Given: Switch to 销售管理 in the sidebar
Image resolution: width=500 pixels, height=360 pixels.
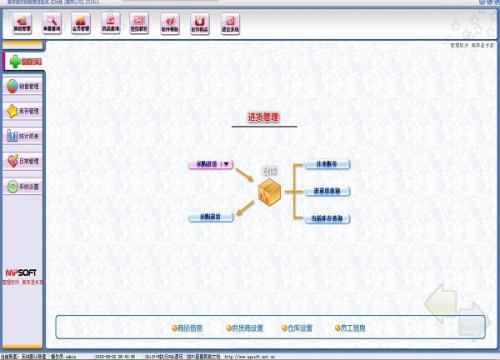Looking at the screenshot, I should (x=23, y=86).
